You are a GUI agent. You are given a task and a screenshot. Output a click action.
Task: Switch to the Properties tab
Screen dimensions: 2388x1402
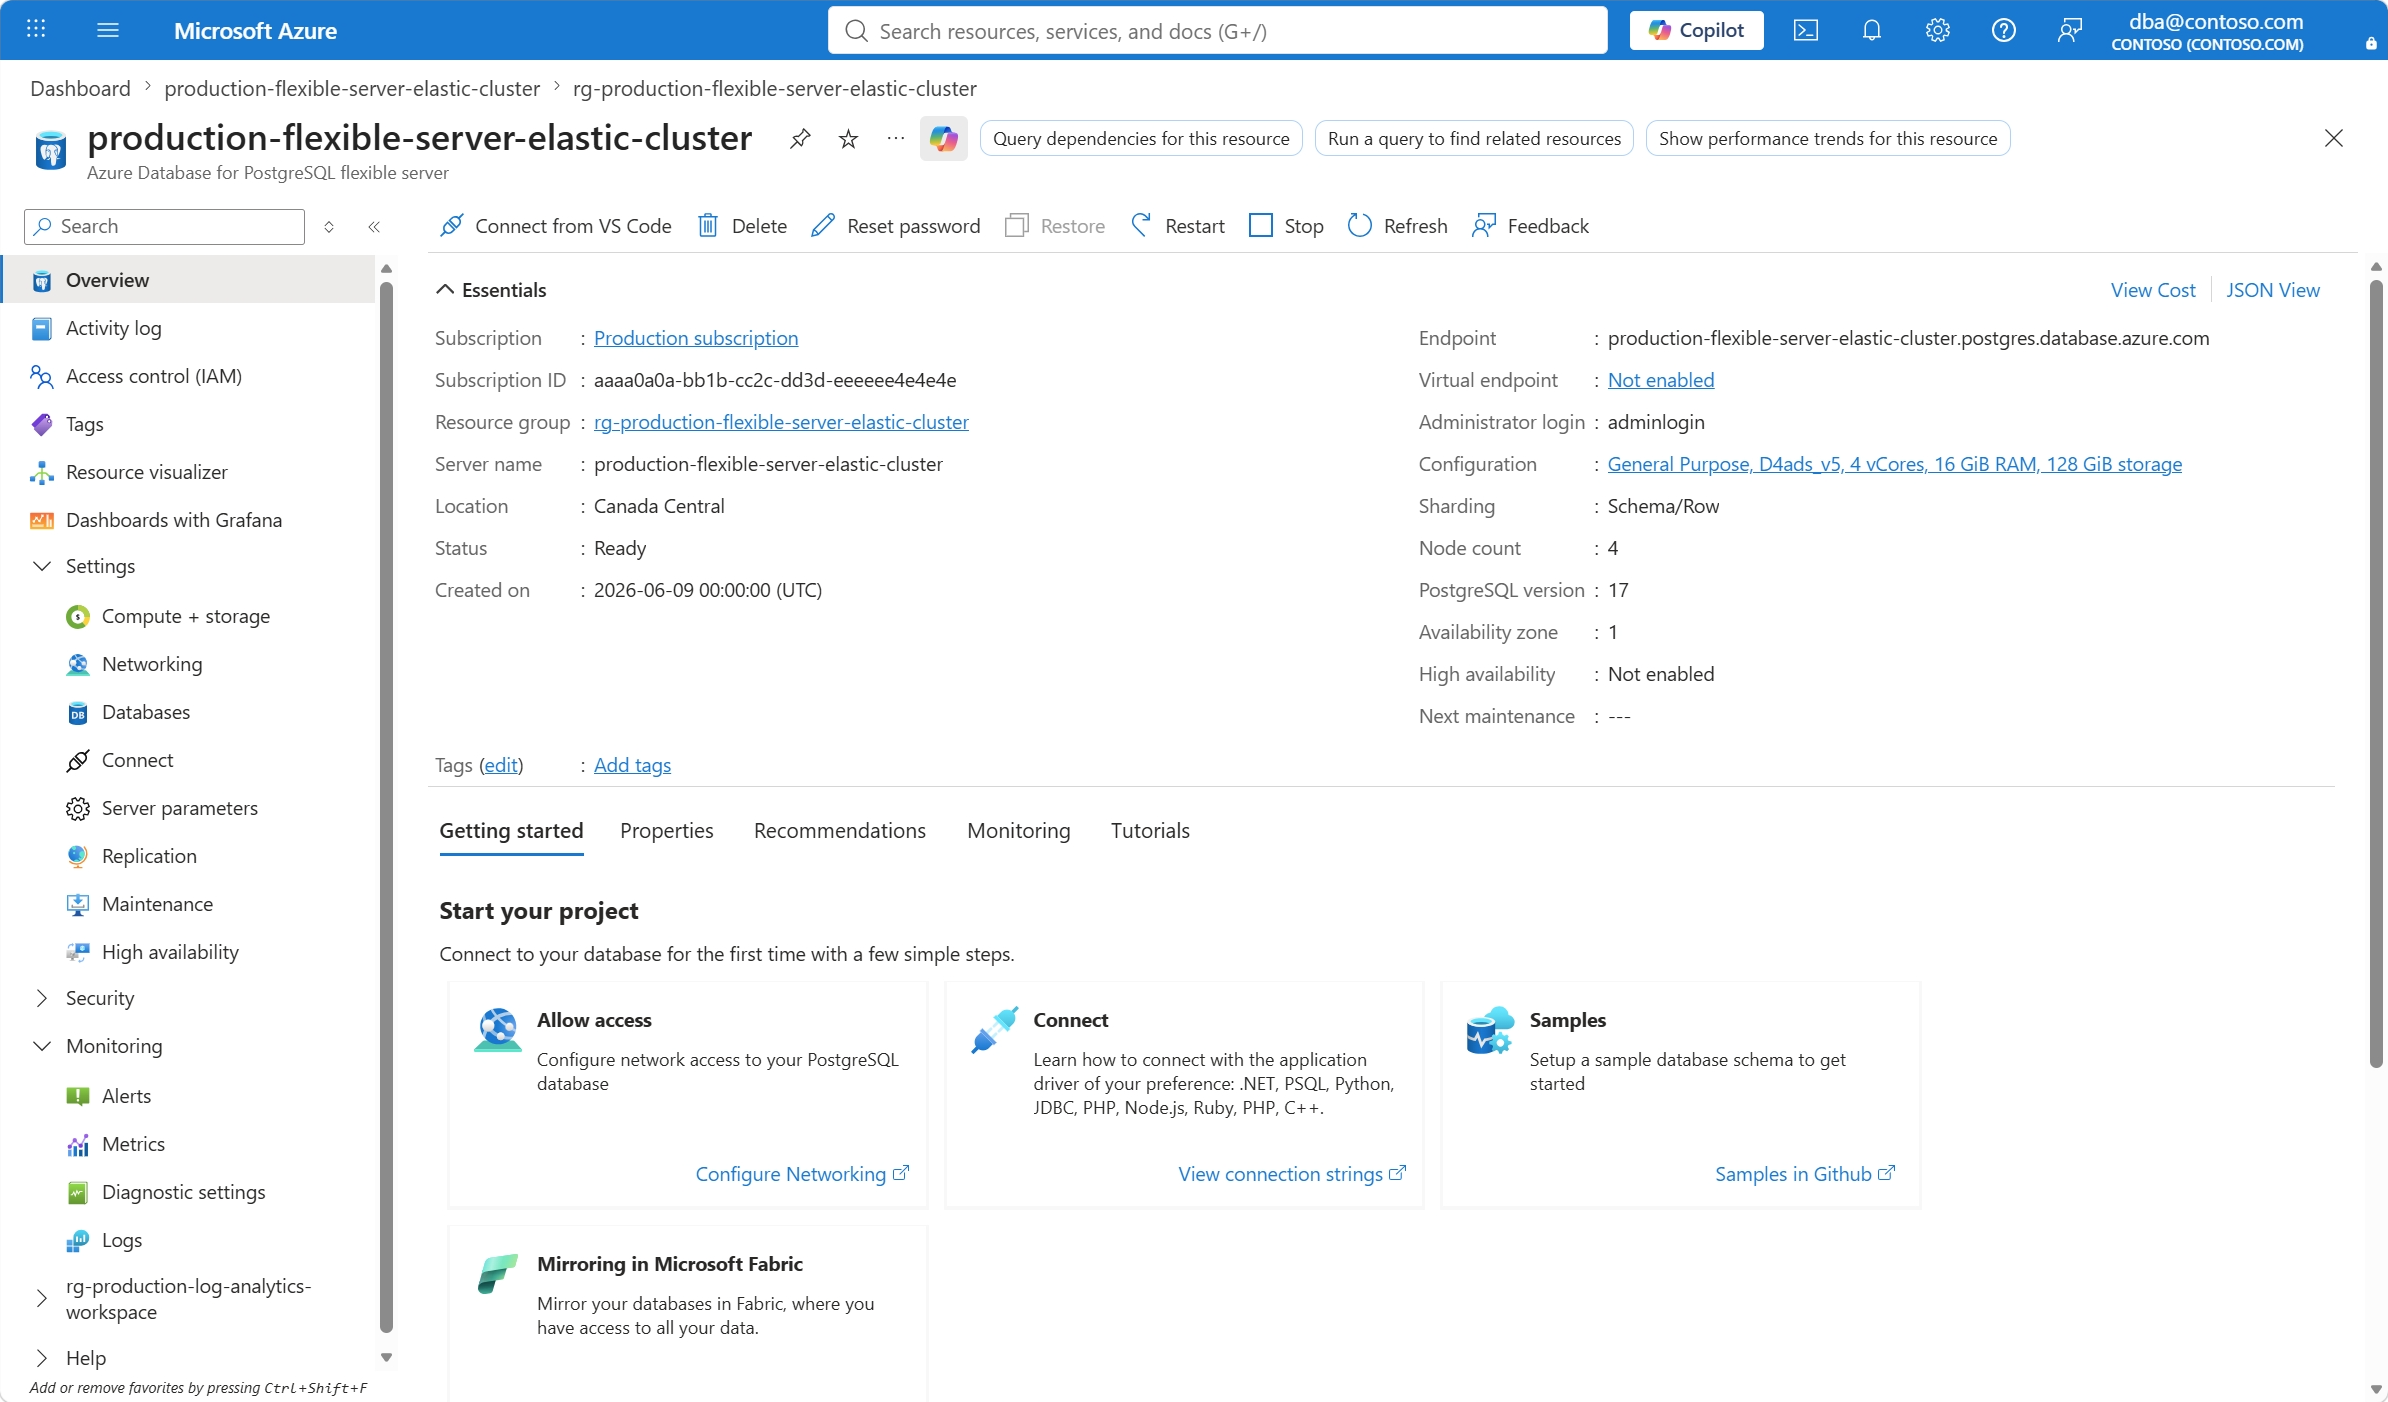(667, 831)
